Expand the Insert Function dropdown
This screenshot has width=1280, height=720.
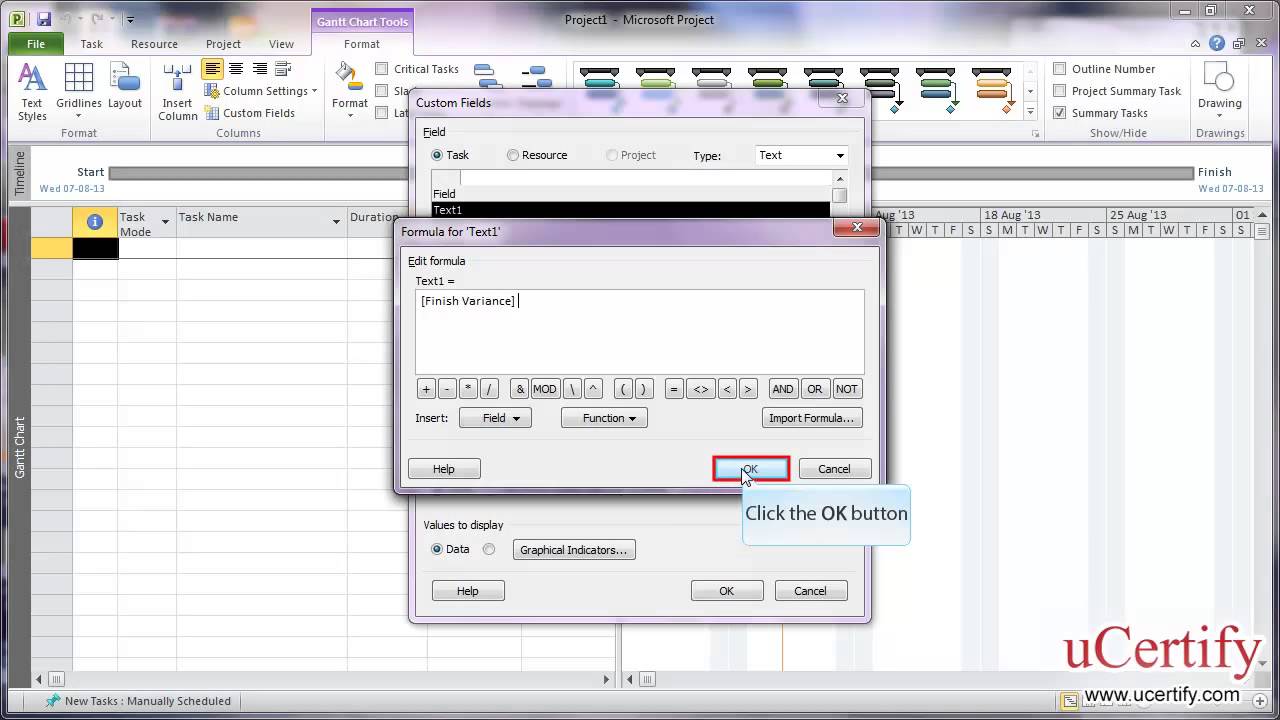tap(604, 418)
